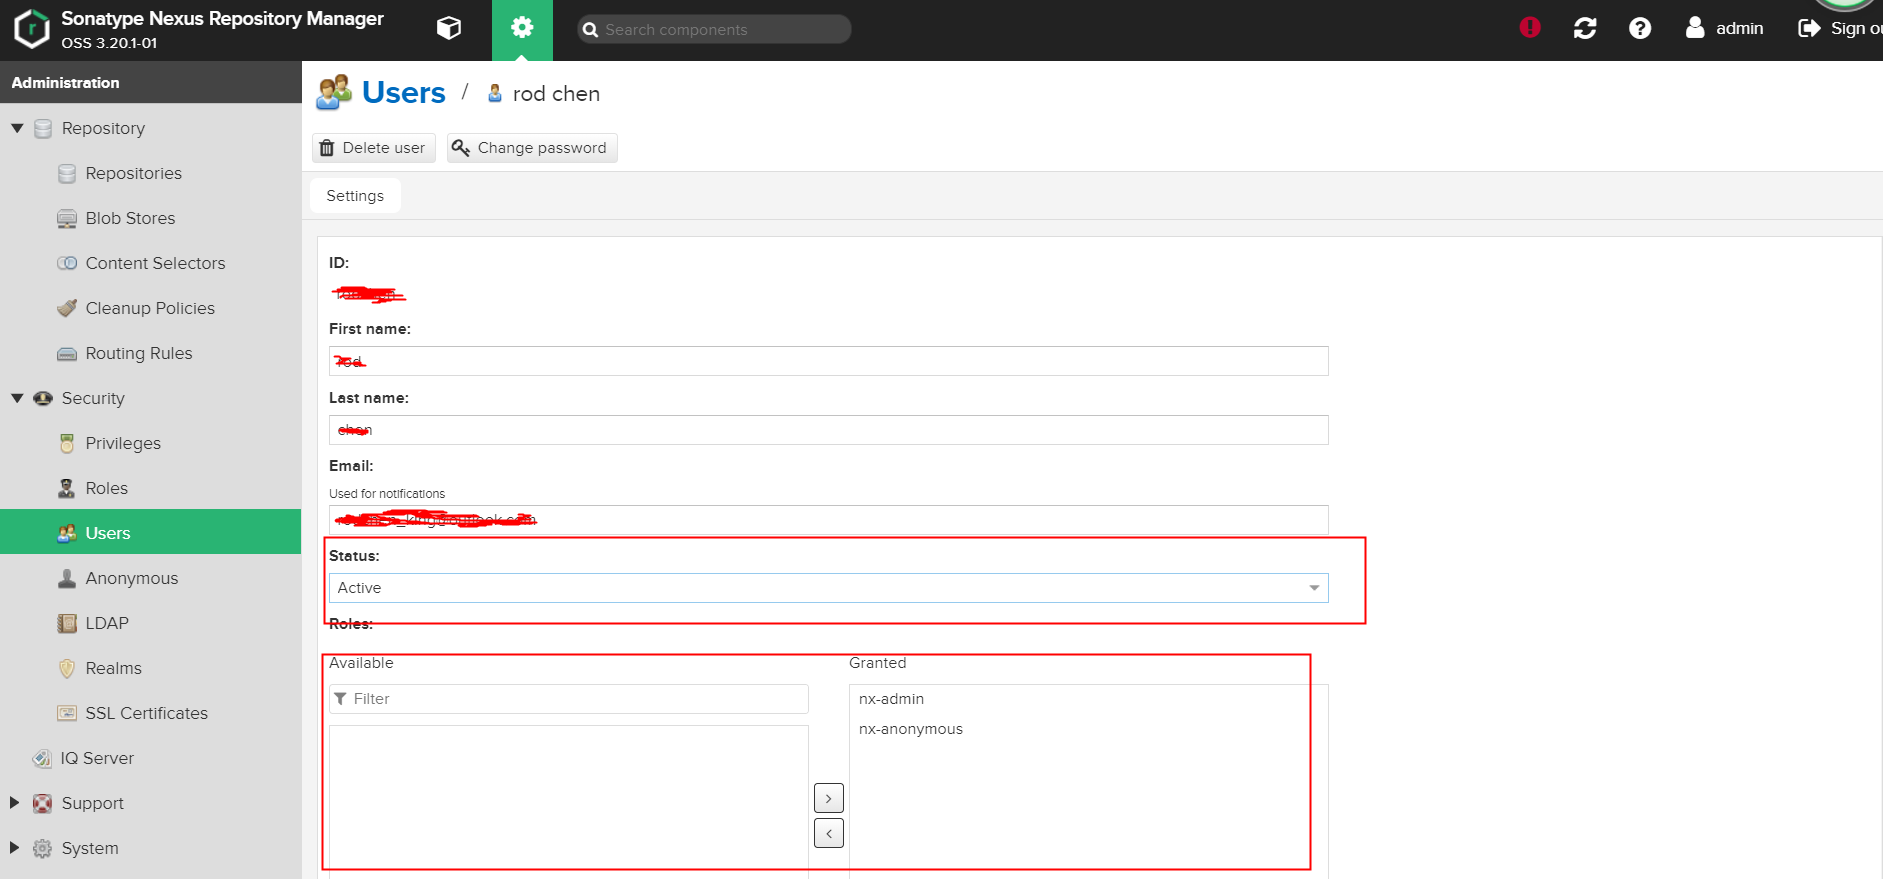The height and width of the screenshot is (879, 1883).
Task: Click the remove role left-arrow button
Action: coord(829,833)
